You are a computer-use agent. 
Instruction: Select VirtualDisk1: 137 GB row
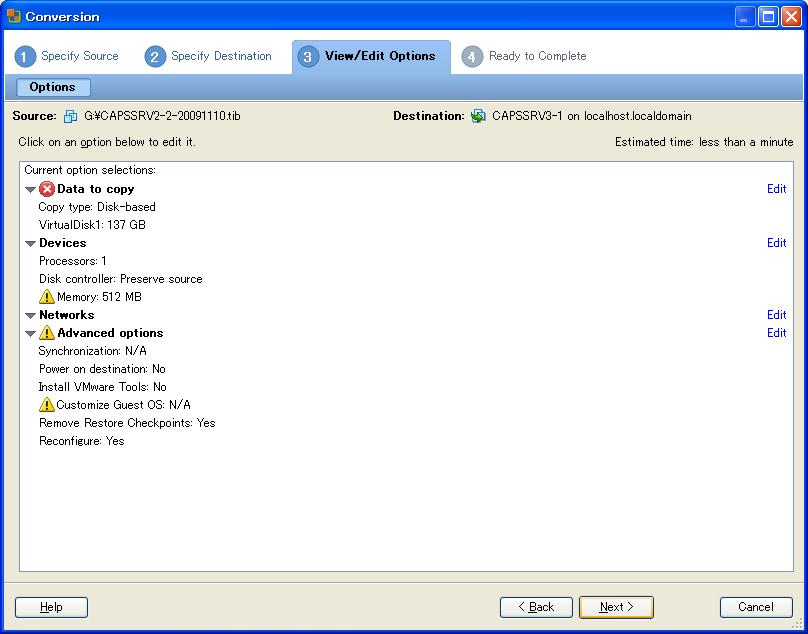(92, 225)
